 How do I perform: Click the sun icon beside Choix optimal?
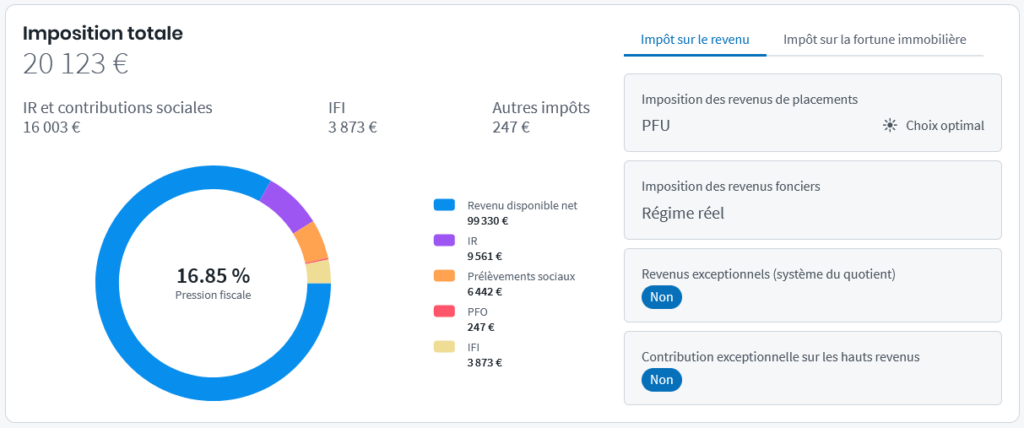pyautogui.click(x=890, y=126)
